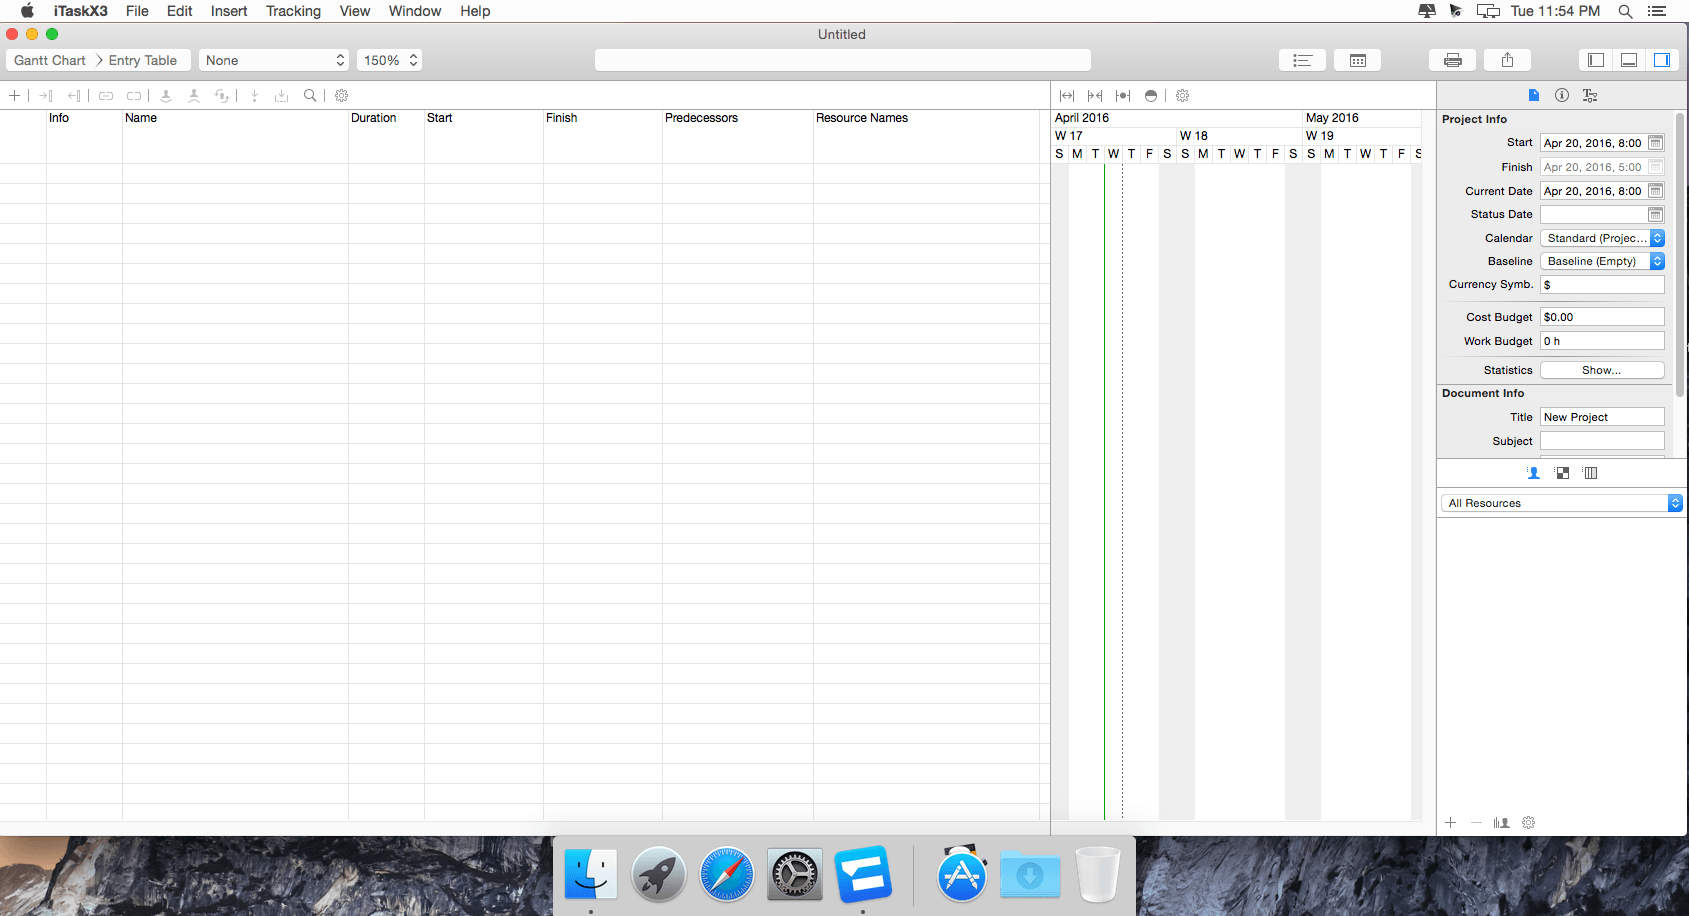1689x916 pixels.
Task: Show project inspector with blue document icon
Action: [1534, 95]
